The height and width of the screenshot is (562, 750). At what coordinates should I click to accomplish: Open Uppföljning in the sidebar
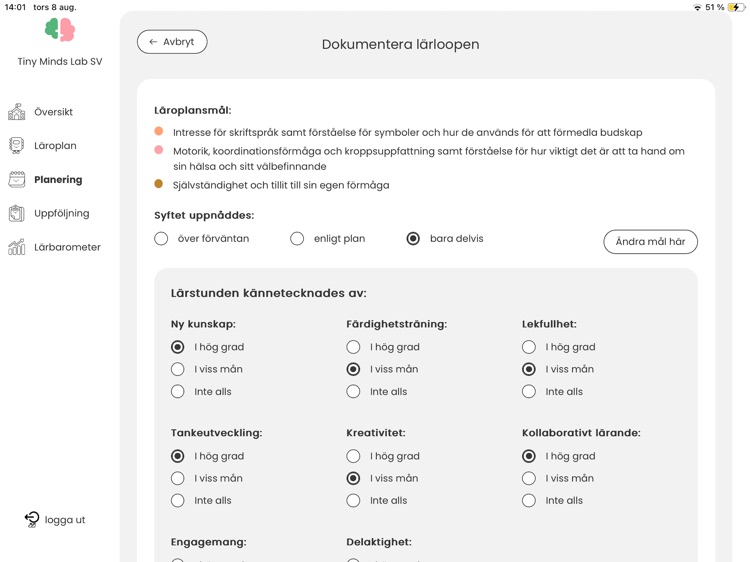point(62,213)
